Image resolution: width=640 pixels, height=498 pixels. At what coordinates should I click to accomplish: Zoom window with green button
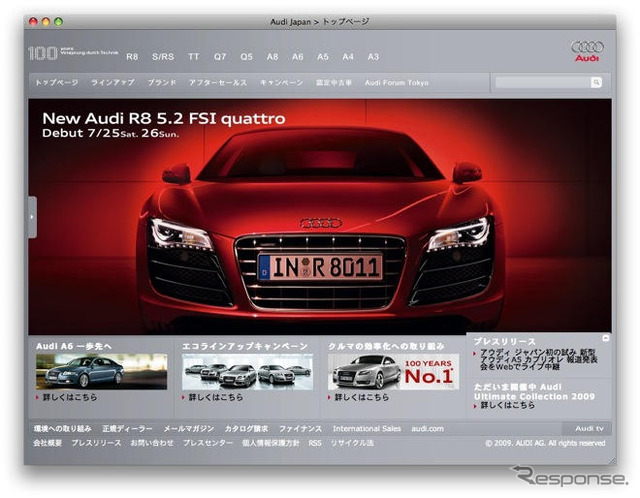[58, 22]
